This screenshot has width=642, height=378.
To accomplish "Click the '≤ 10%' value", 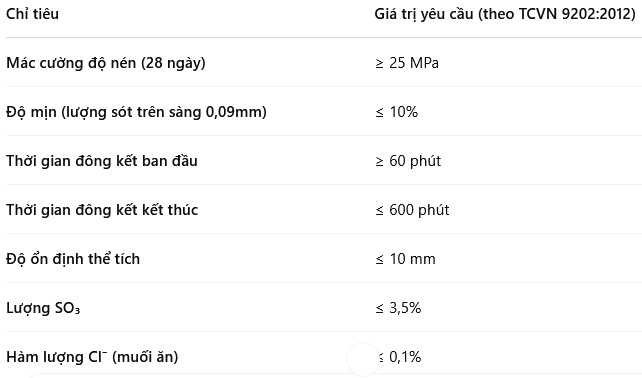I will coord(397,112).
